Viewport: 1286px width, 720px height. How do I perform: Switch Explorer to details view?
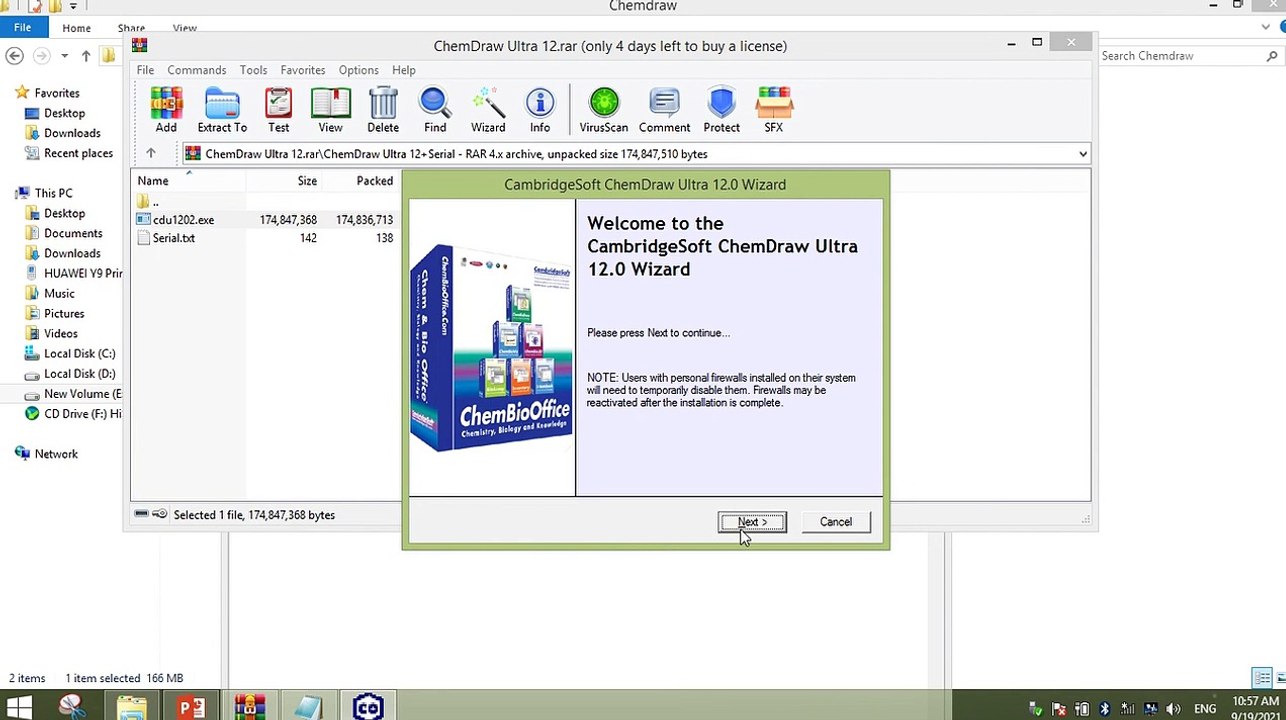click(x=1262, y=678)
